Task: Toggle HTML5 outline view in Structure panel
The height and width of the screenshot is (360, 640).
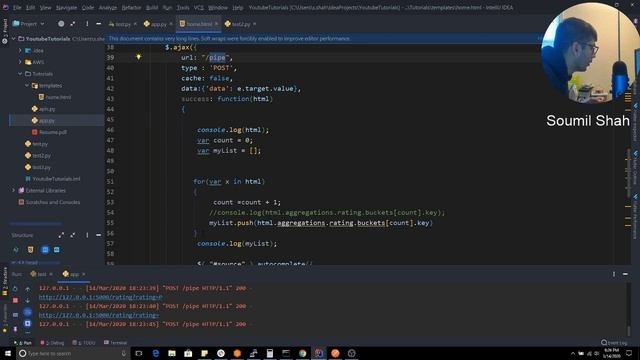Action: pos(31,250)
